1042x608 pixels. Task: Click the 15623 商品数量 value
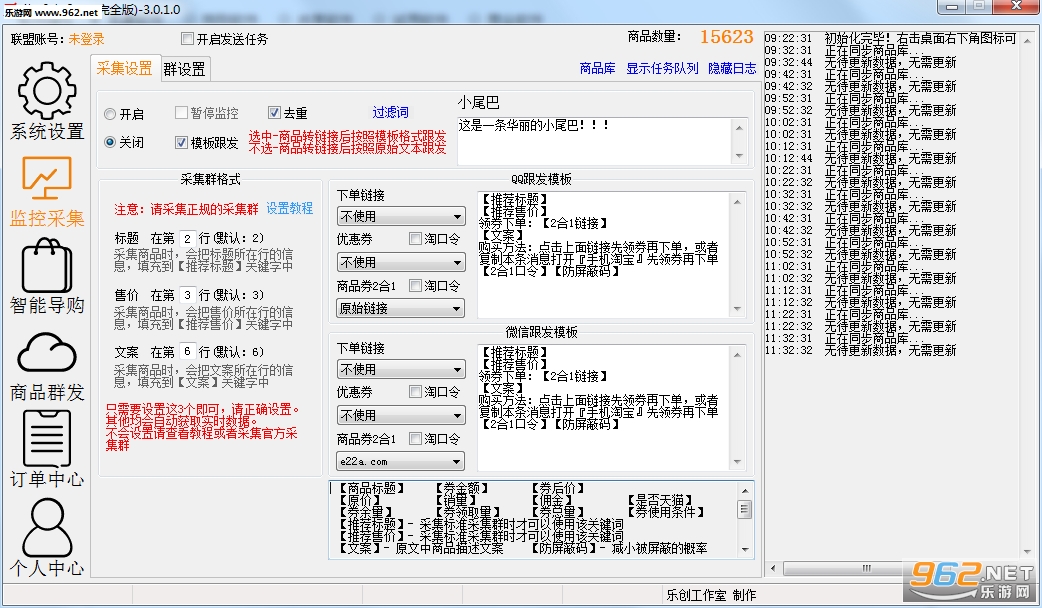coord(727,37)
